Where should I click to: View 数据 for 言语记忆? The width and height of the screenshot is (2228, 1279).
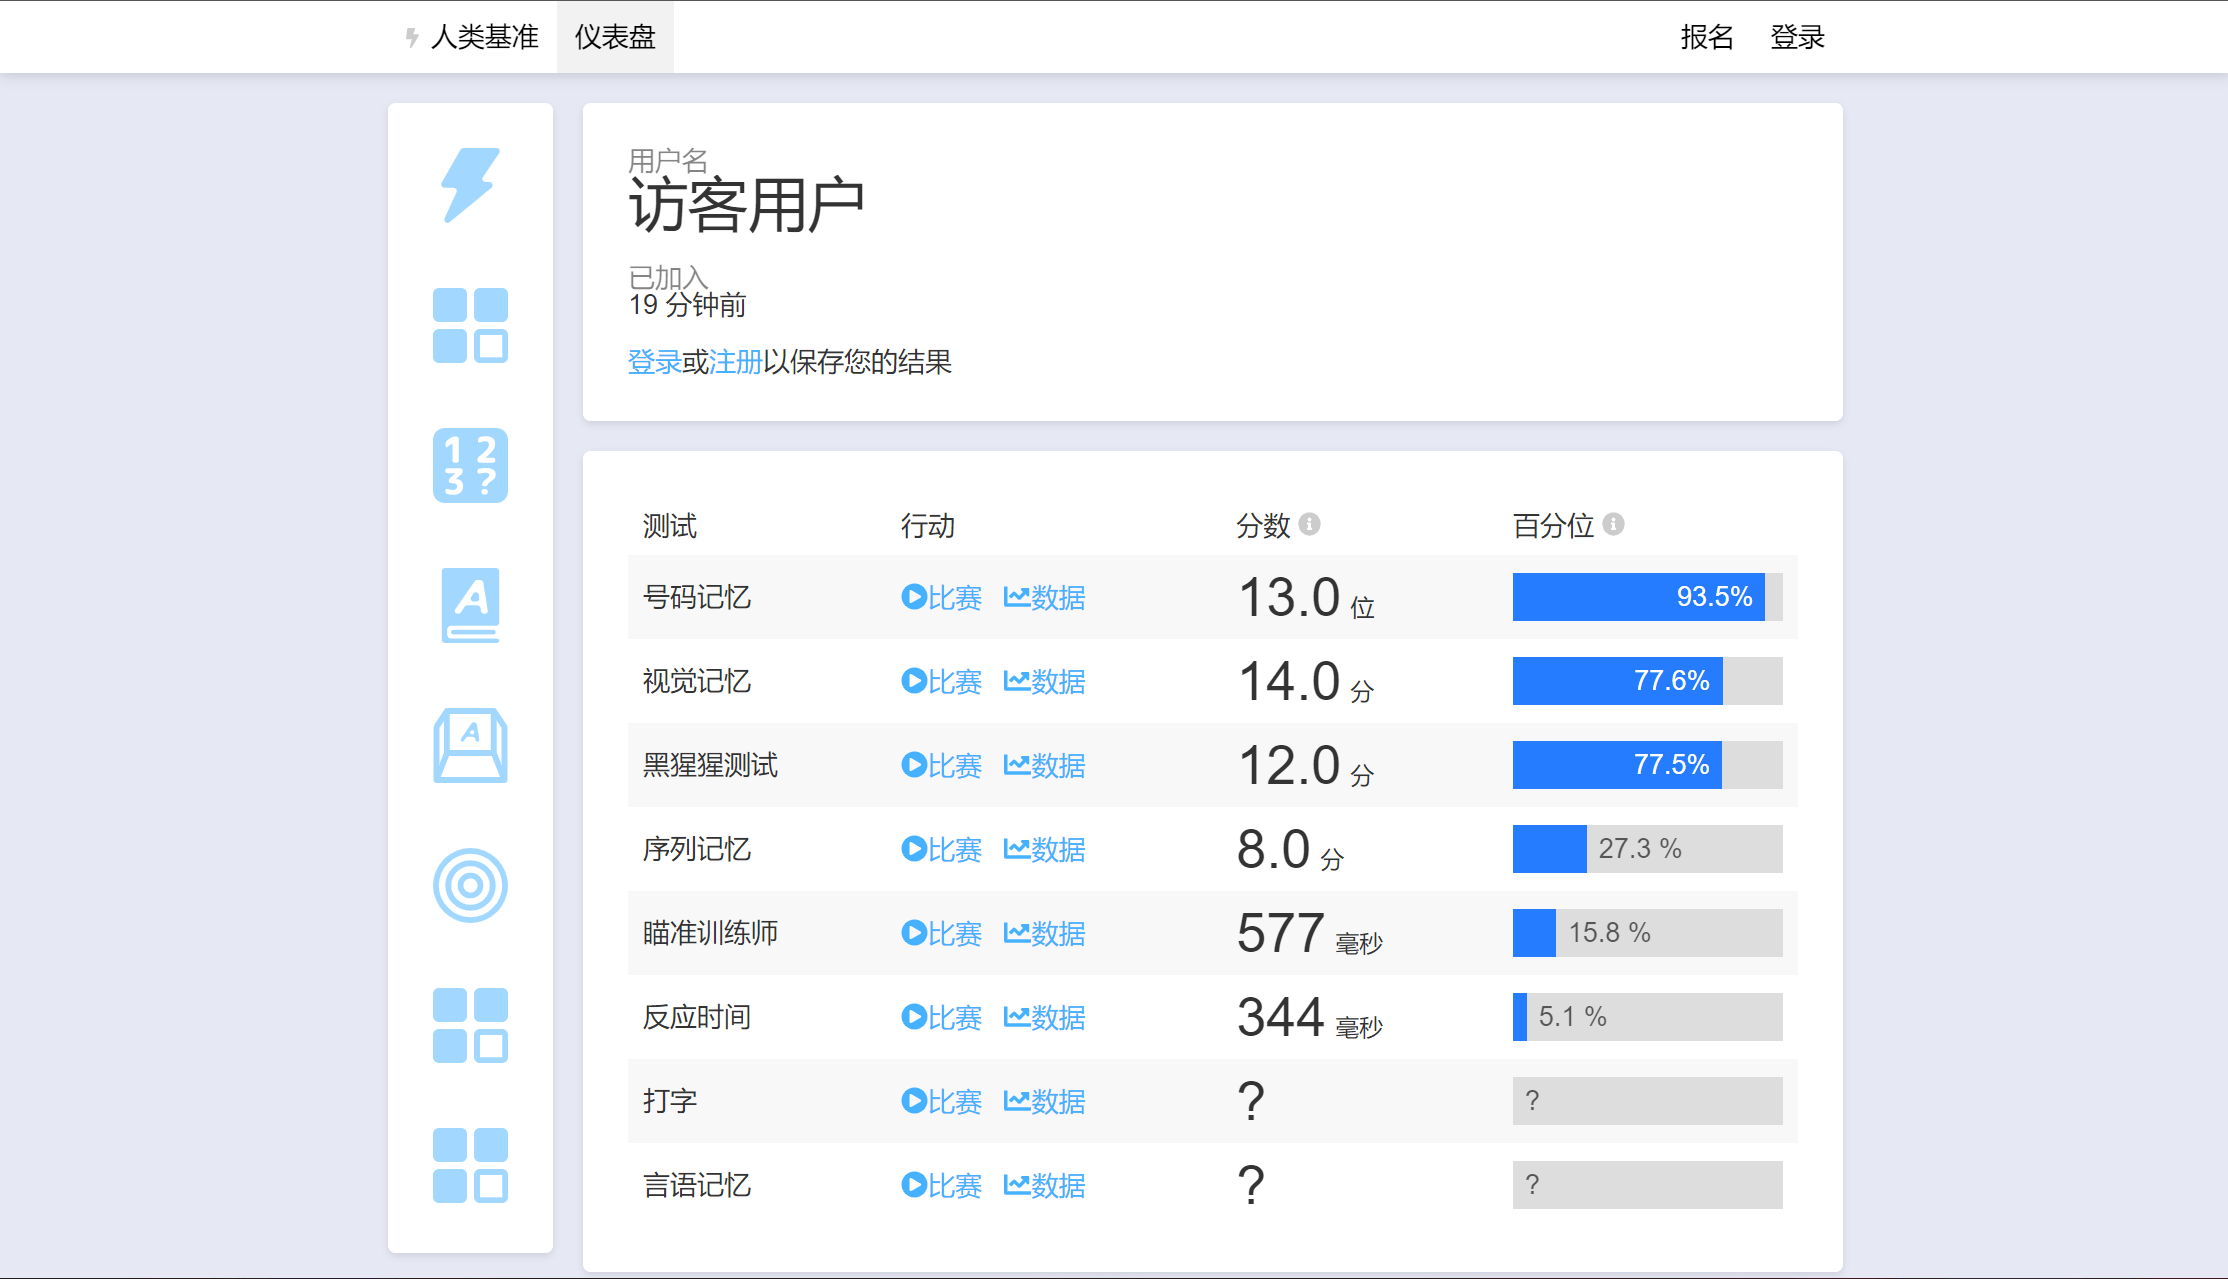pos(1044,1185)
